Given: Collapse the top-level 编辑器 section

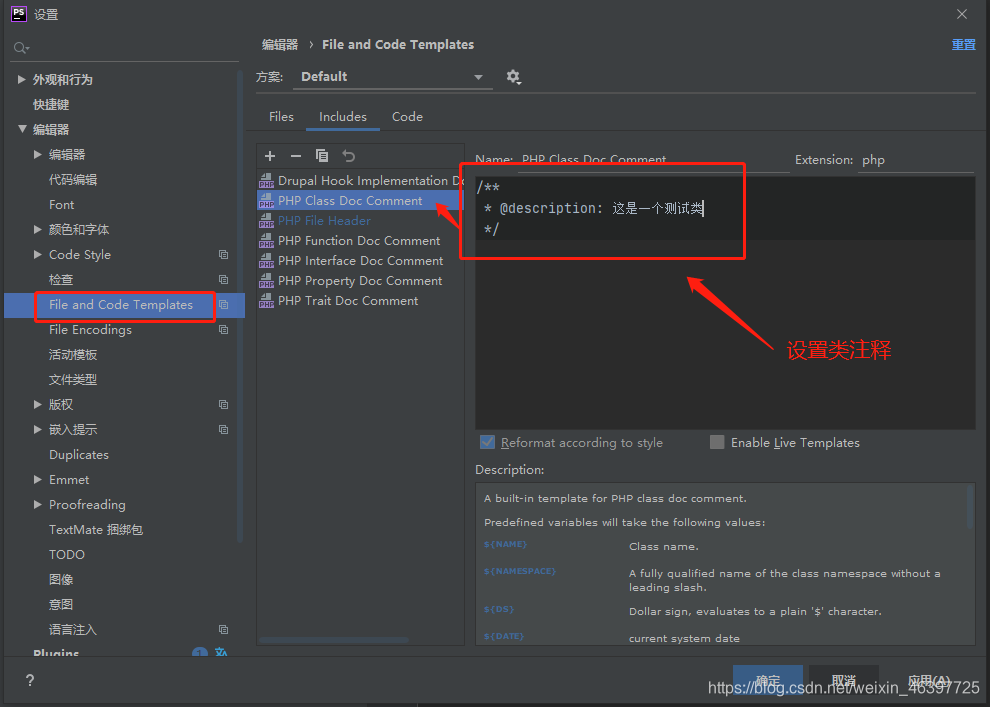Looking at the screenshot, I should [21, 129].
